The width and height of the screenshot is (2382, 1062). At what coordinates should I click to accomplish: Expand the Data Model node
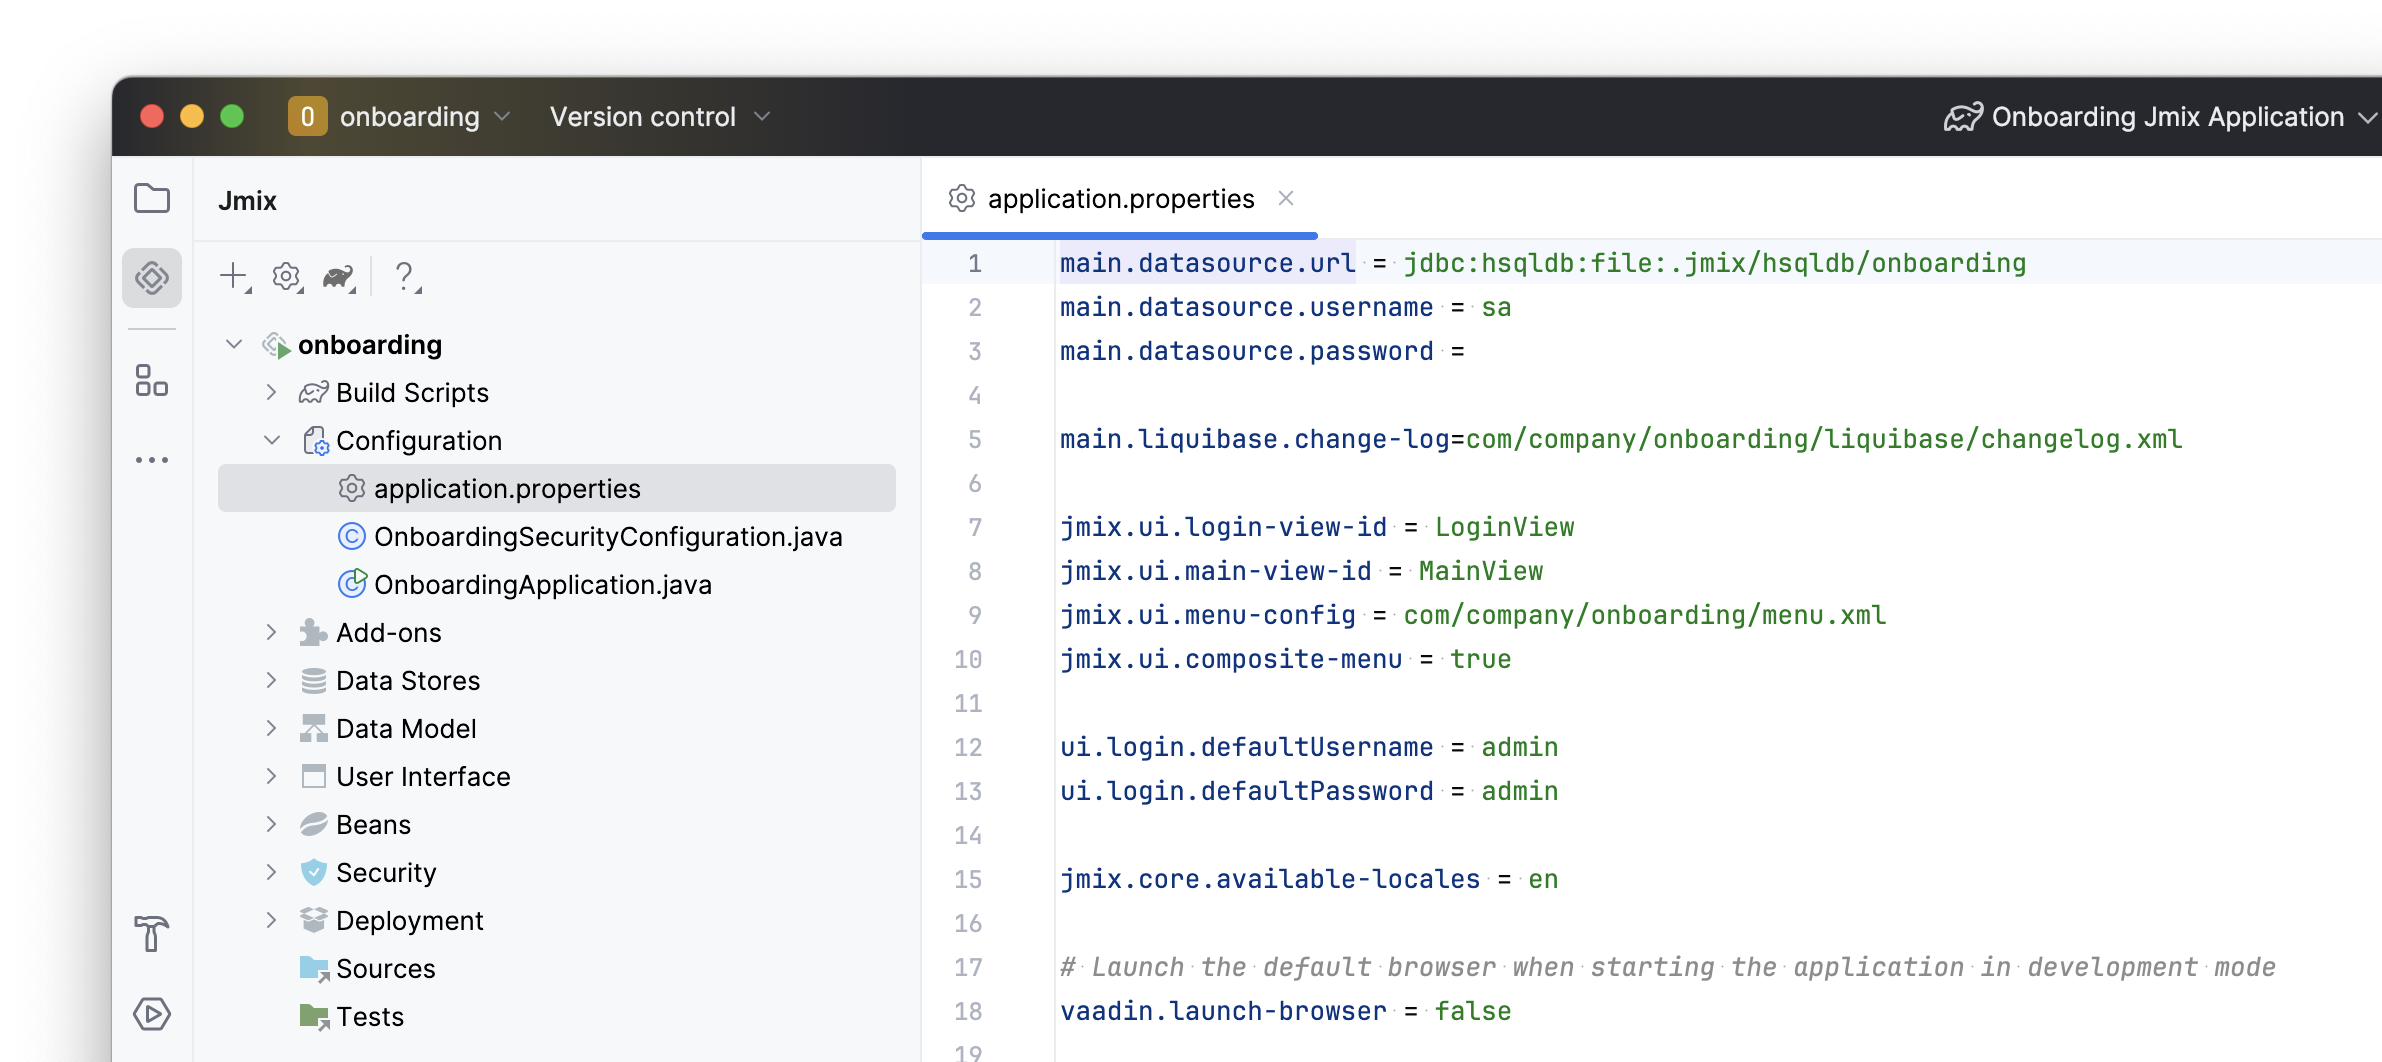[x=271, y=729]
